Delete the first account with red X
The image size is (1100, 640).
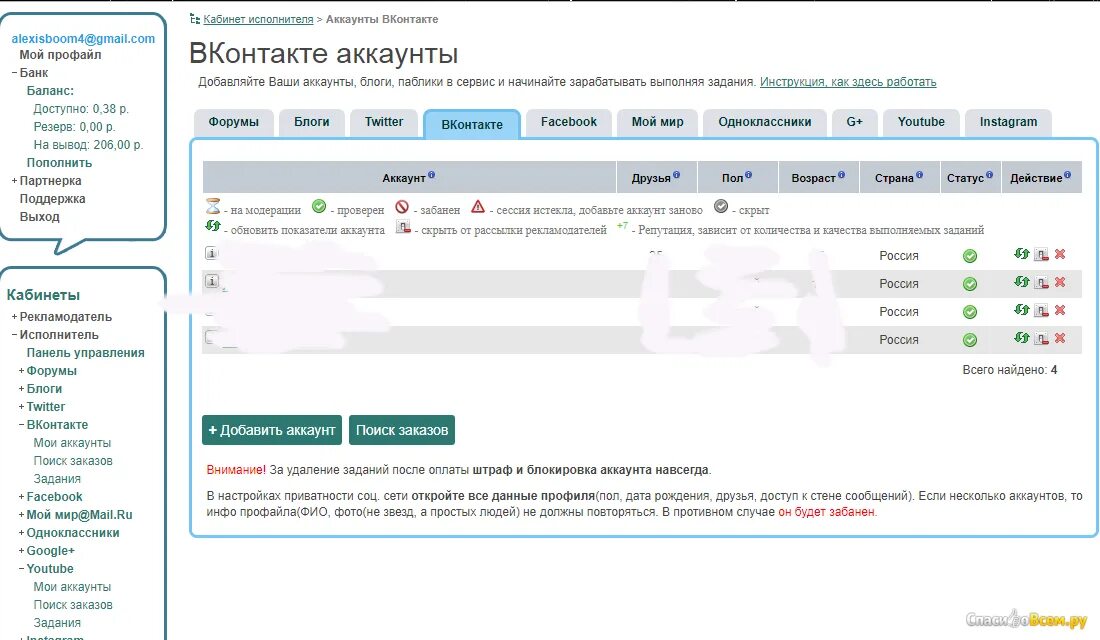1060,254
